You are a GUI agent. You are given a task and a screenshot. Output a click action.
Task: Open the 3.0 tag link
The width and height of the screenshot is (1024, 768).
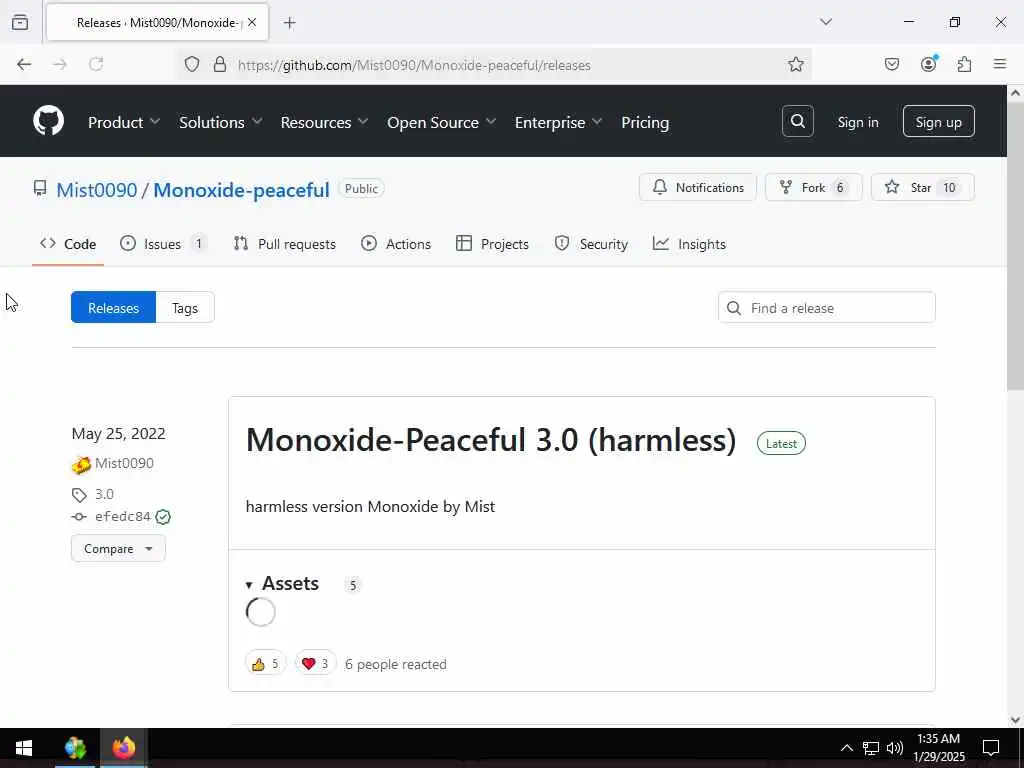(x=104, y=494)
